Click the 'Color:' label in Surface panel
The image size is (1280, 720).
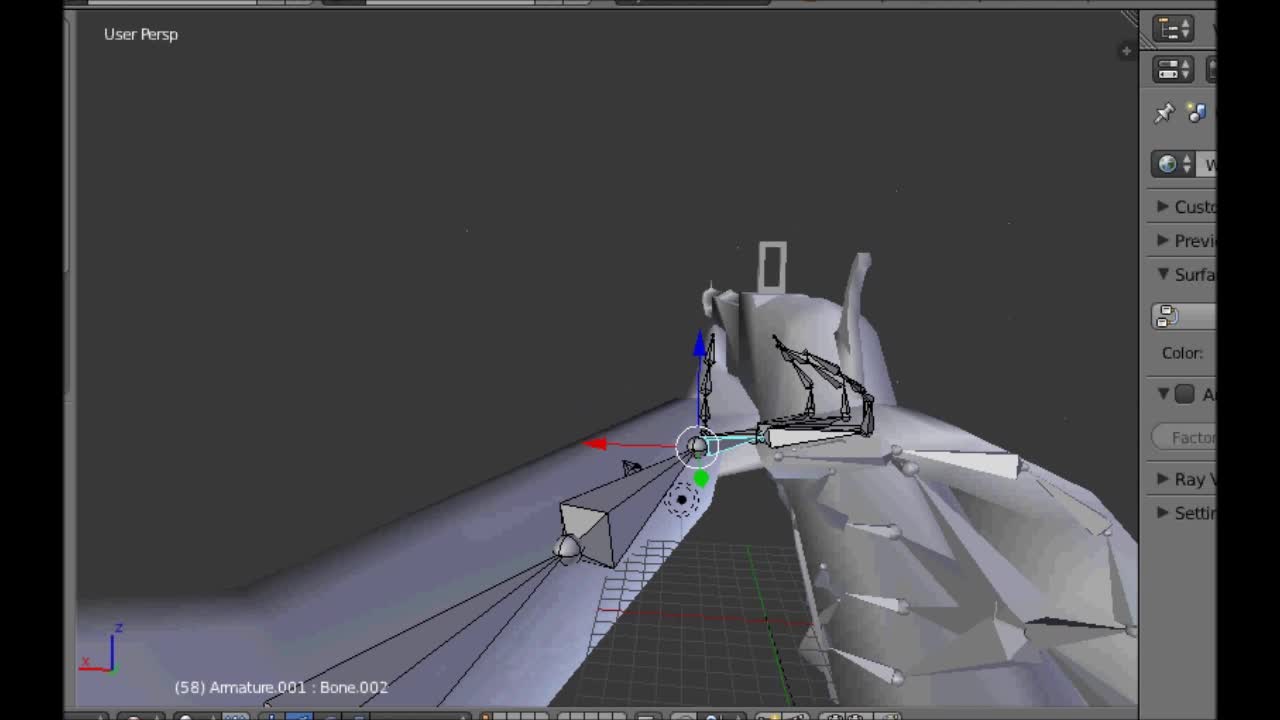click(1182, 353)
